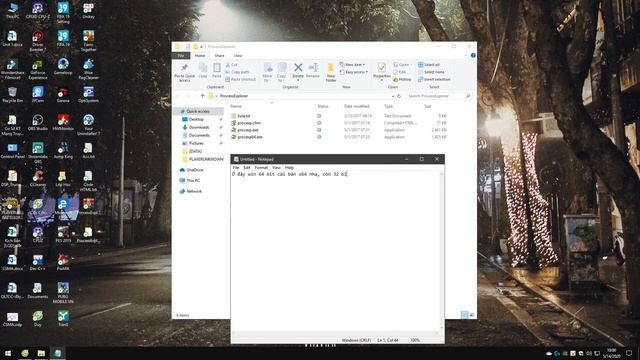Open the CCleaner desktop icon
This screenshot has width=640, height=360.
click(38, 179)
